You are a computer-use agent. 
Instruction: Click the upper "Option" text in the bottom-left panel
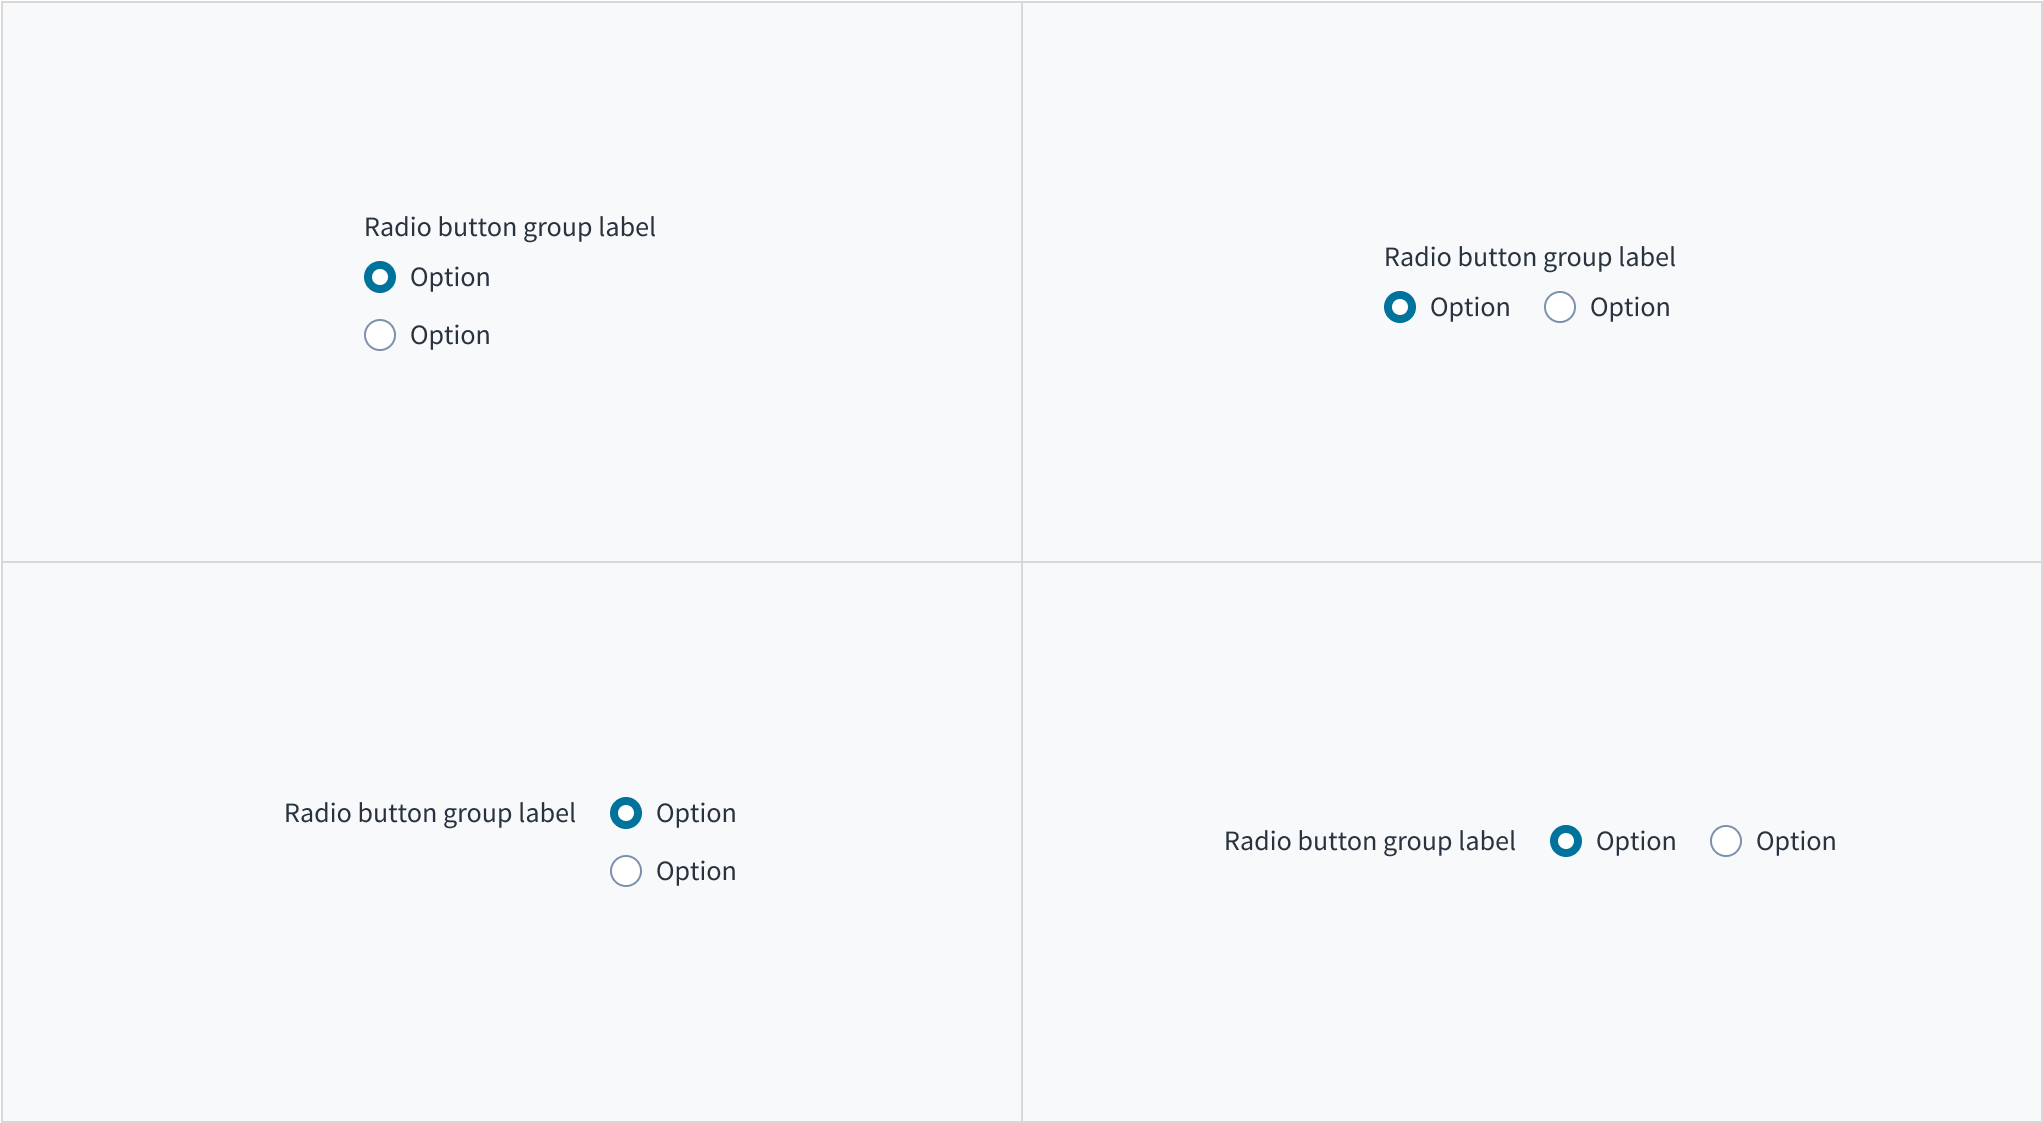(x=696, y=813)
